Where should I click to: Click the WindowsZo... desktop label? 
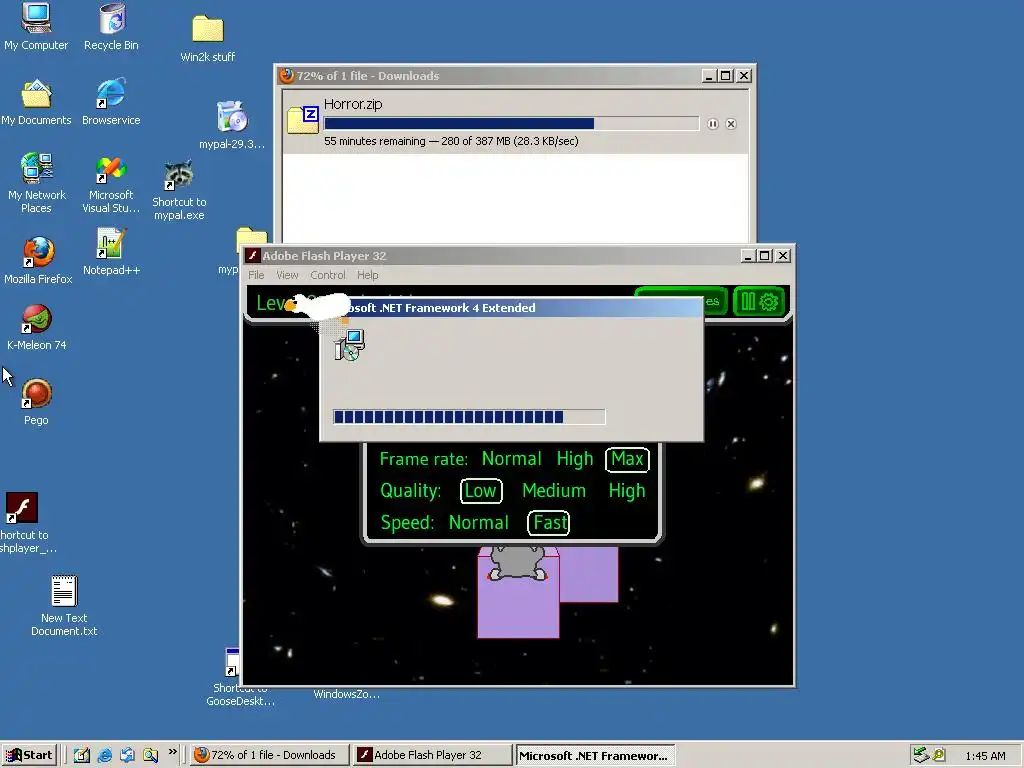(346, 694)
